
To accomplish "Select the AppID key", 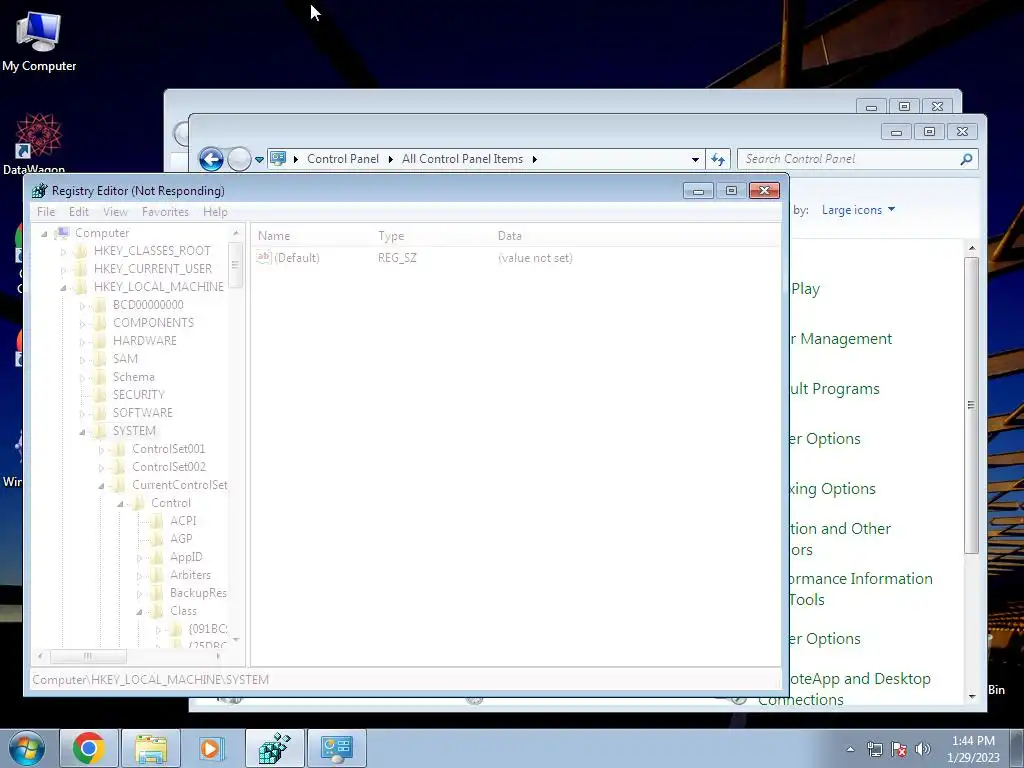I will 186,557.
